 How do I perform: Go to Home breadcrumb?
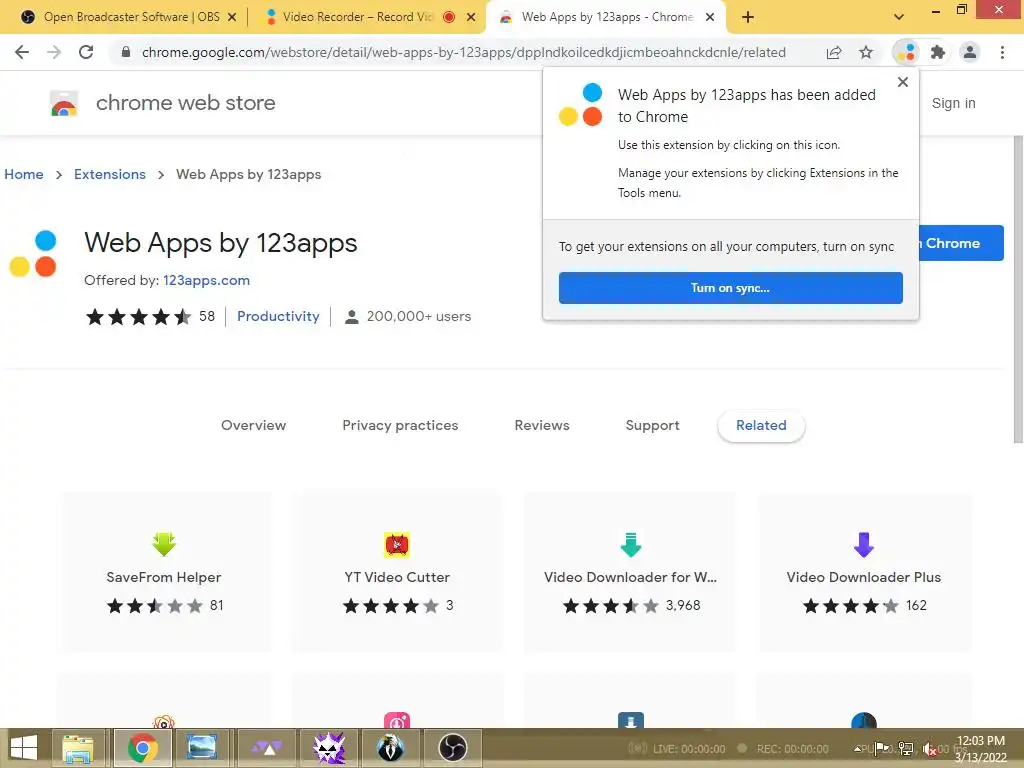(x=24, y=174)
